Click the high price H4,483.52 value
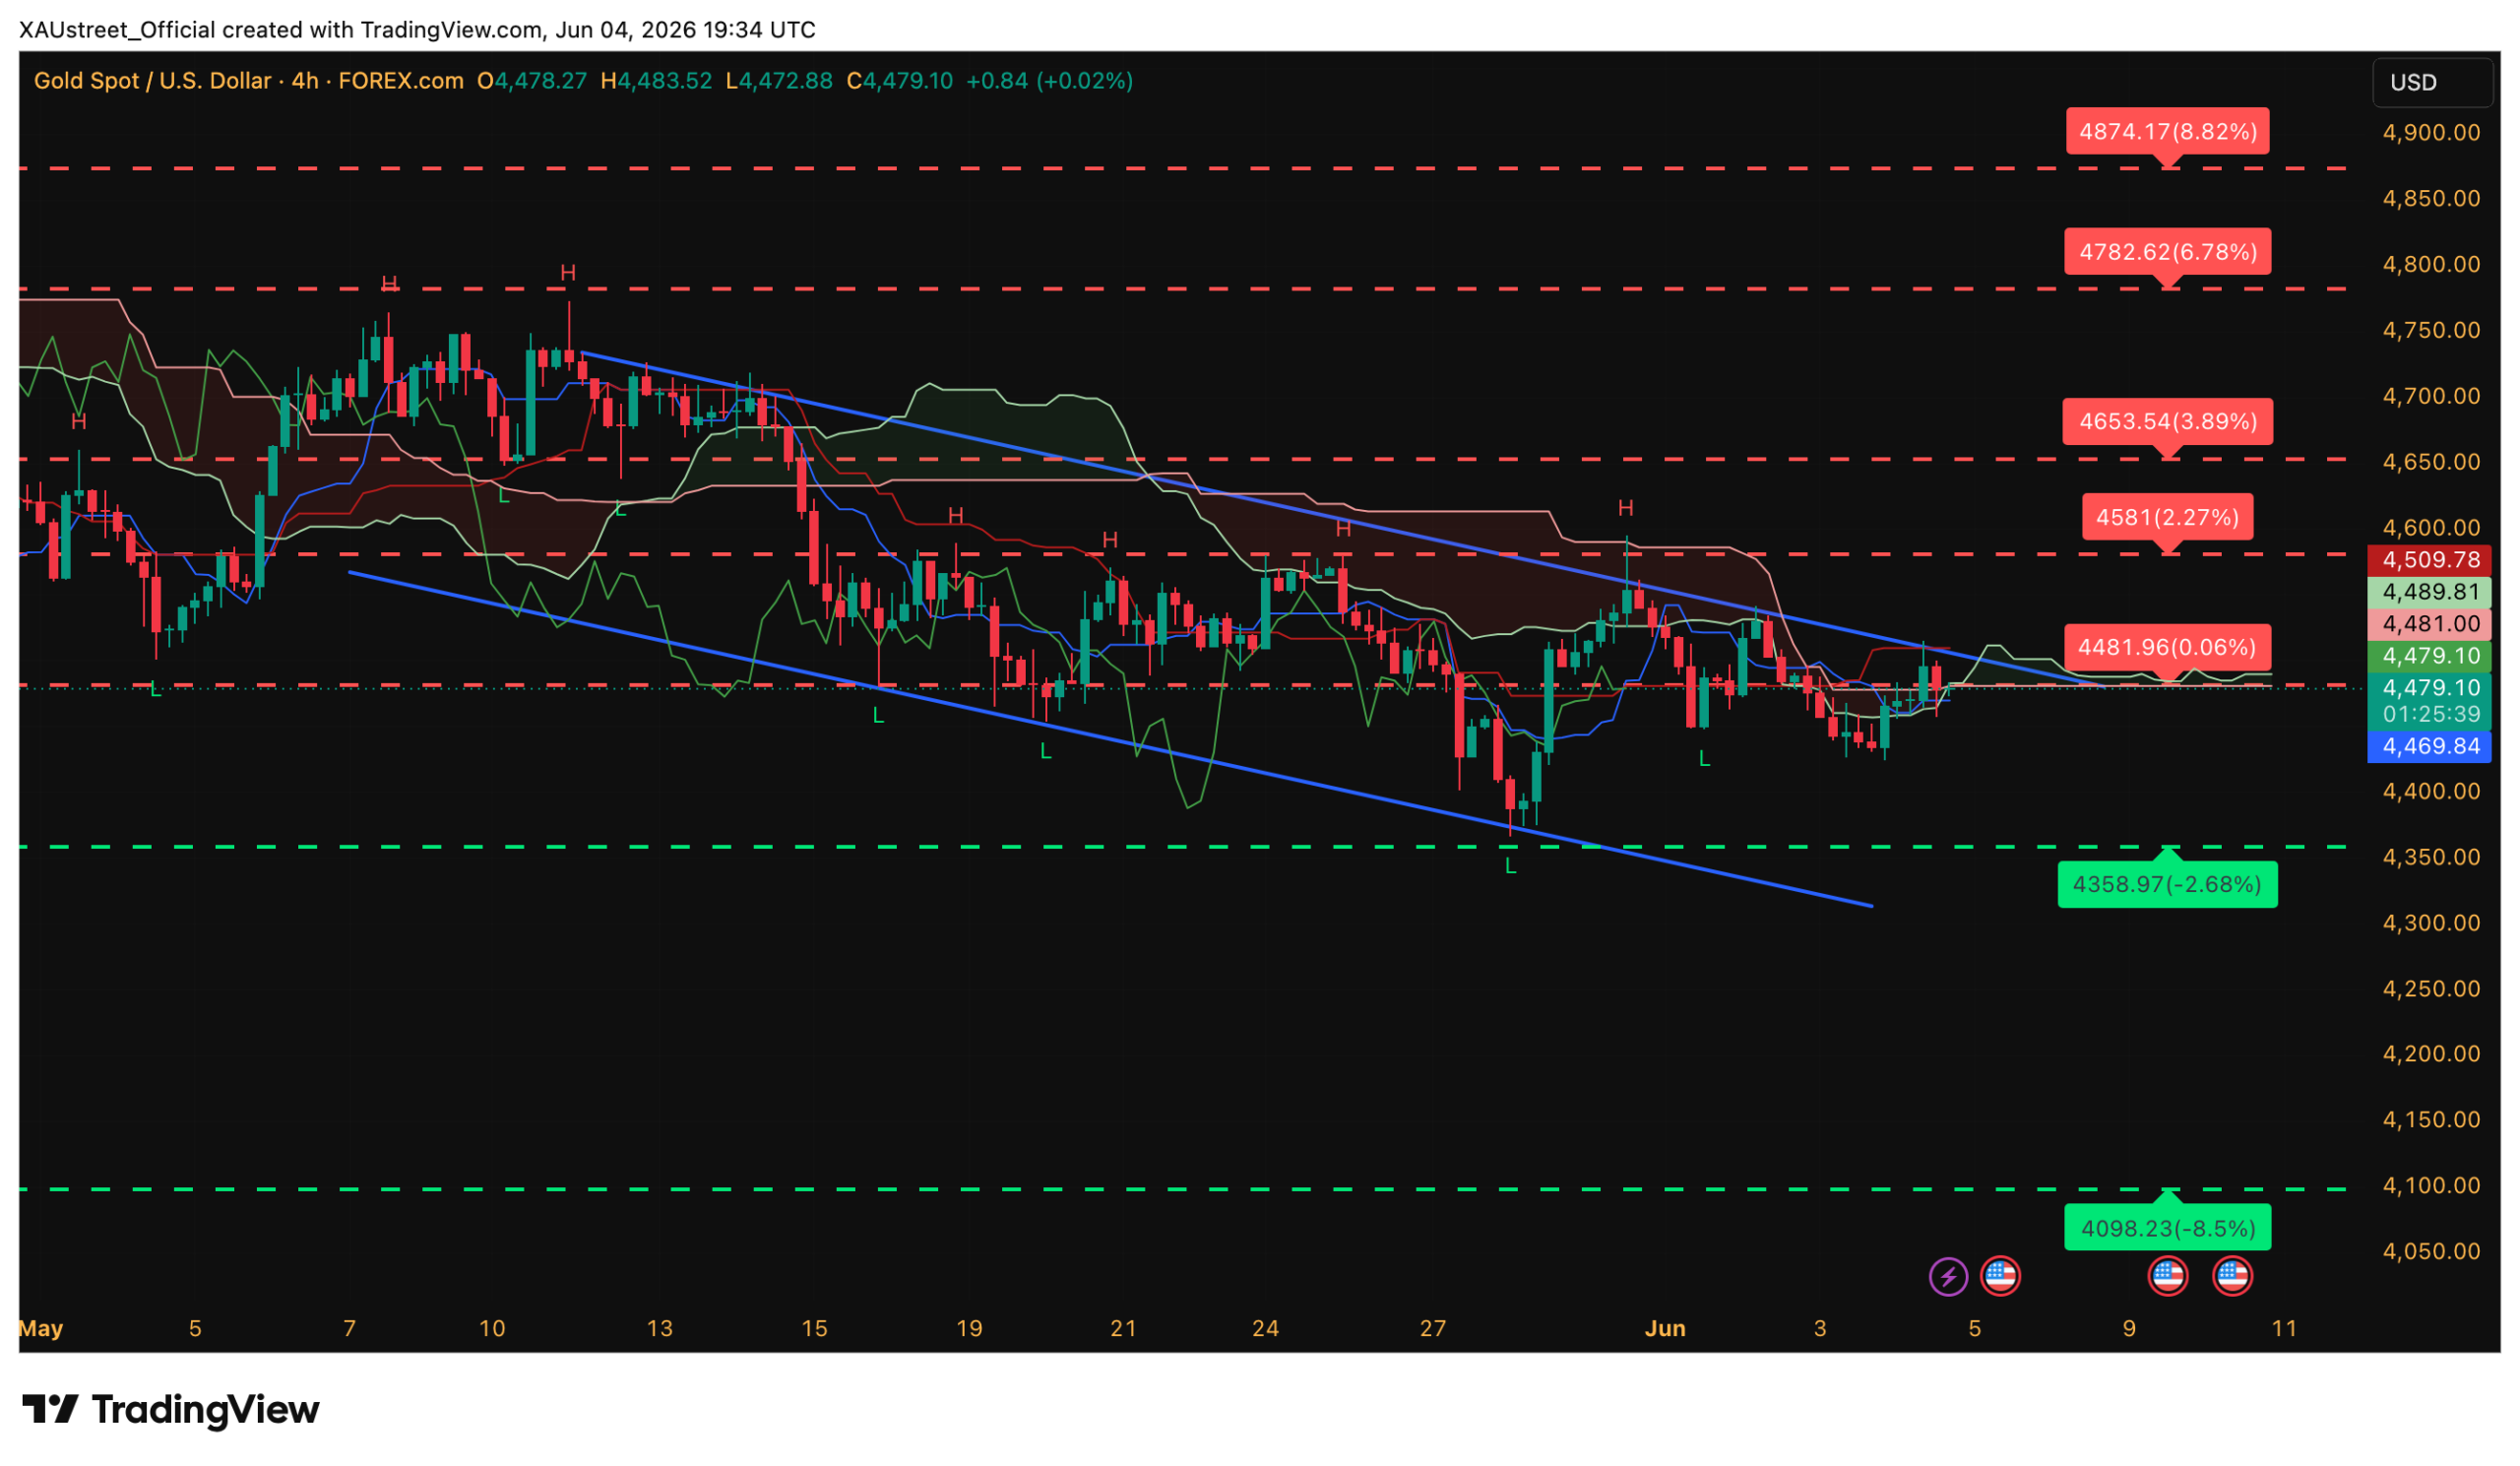Image resolution: width=2520 pixels, height=1466 pixels. [656, 81]
